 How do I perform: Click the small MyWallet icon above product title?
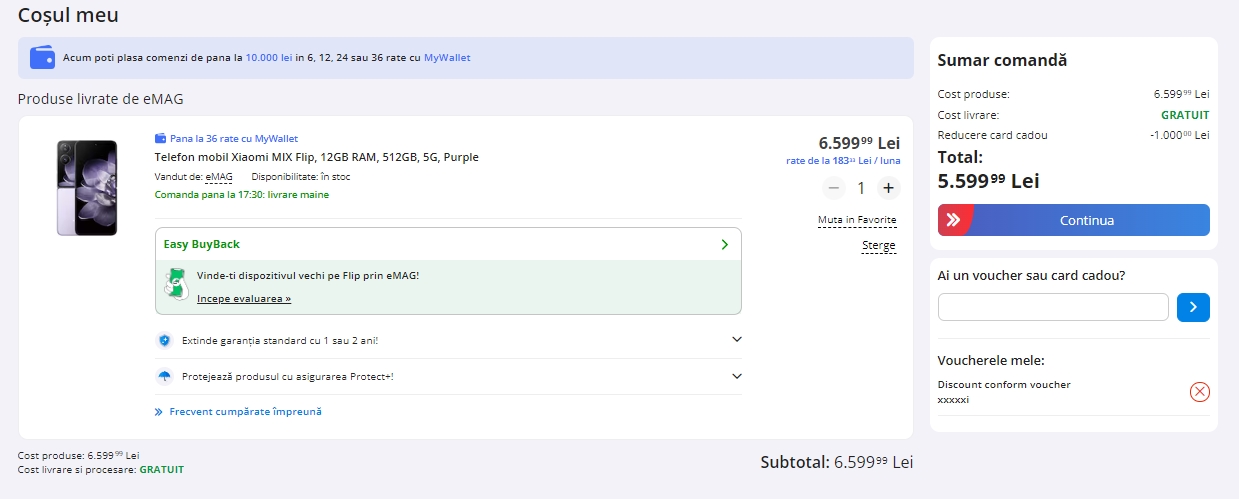click(160, 139)
